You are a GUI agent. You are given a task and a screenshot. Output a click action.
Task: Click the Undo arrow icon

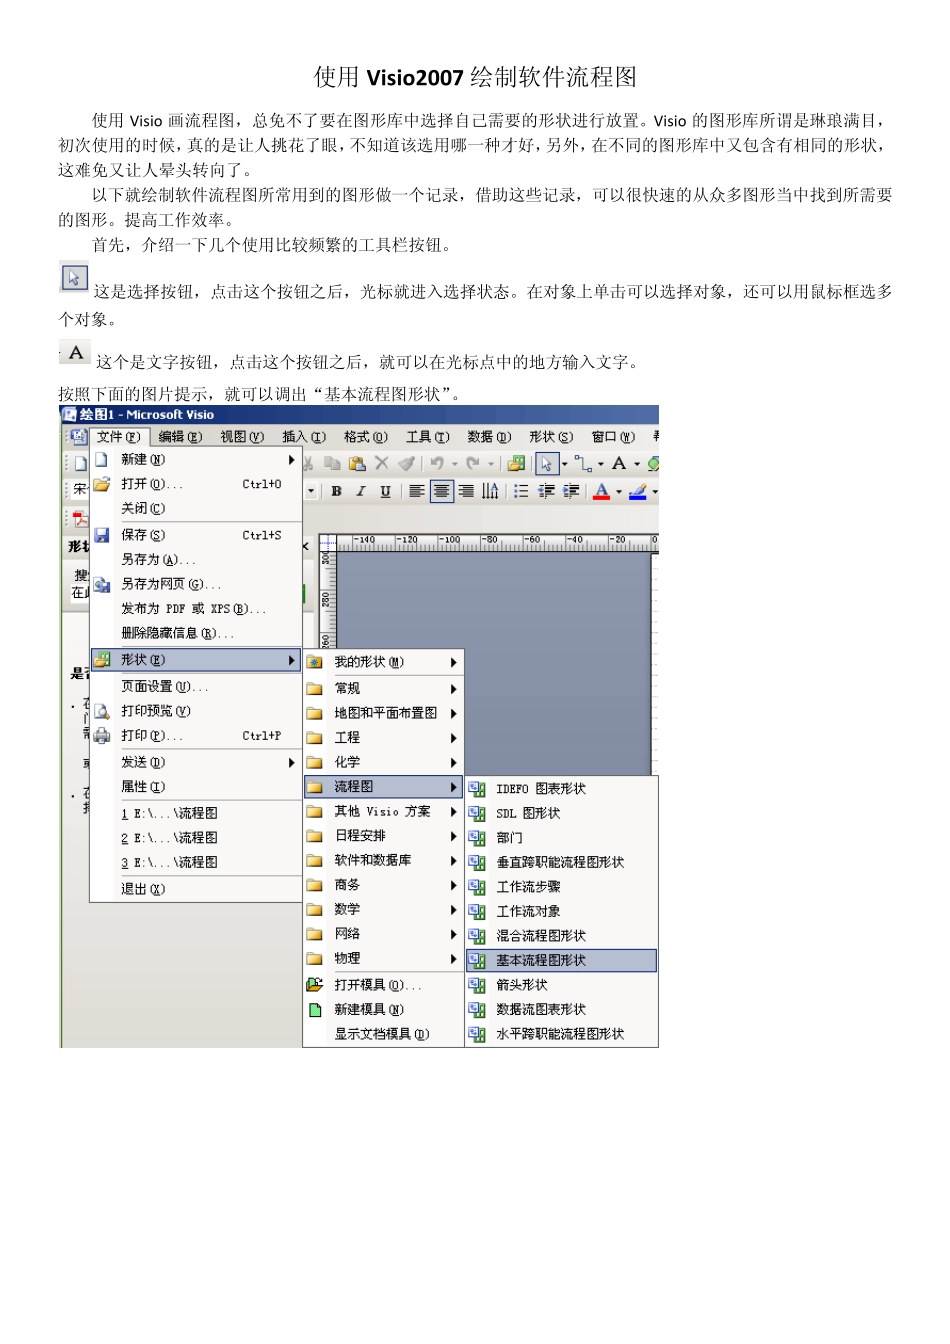click(437, 463)
